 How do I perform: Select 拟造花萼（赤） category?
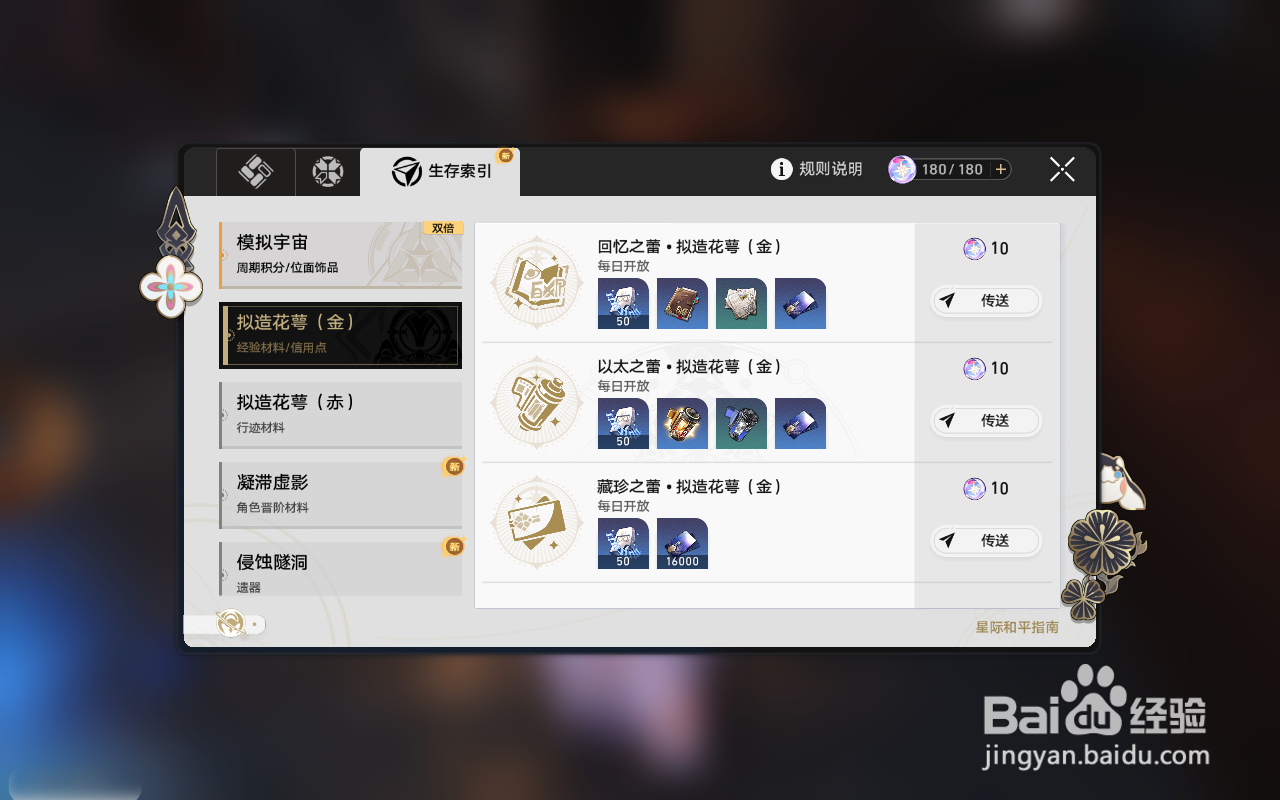pos(341,415)
